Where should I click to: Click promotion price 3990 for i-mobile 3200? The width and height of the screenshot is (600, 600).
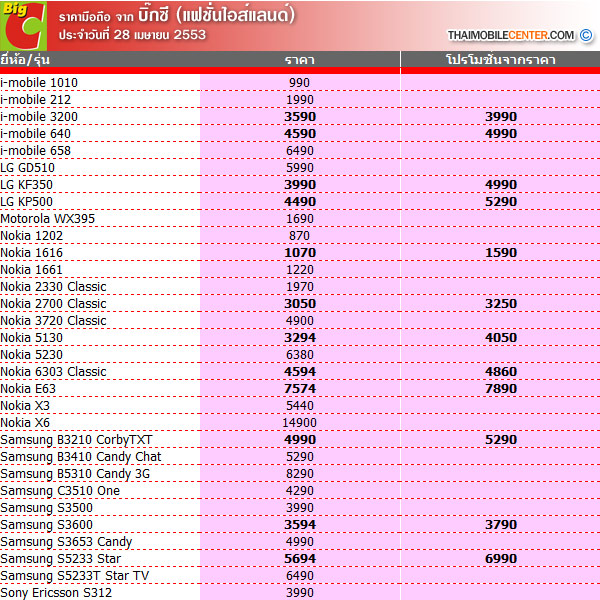tap(501, 117)
